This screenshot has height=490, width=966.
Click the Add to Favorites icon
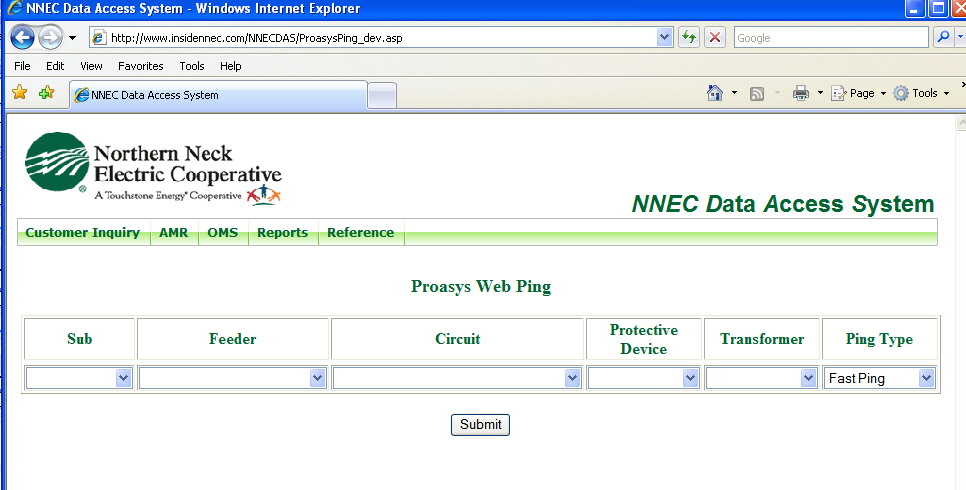(46, 93)
